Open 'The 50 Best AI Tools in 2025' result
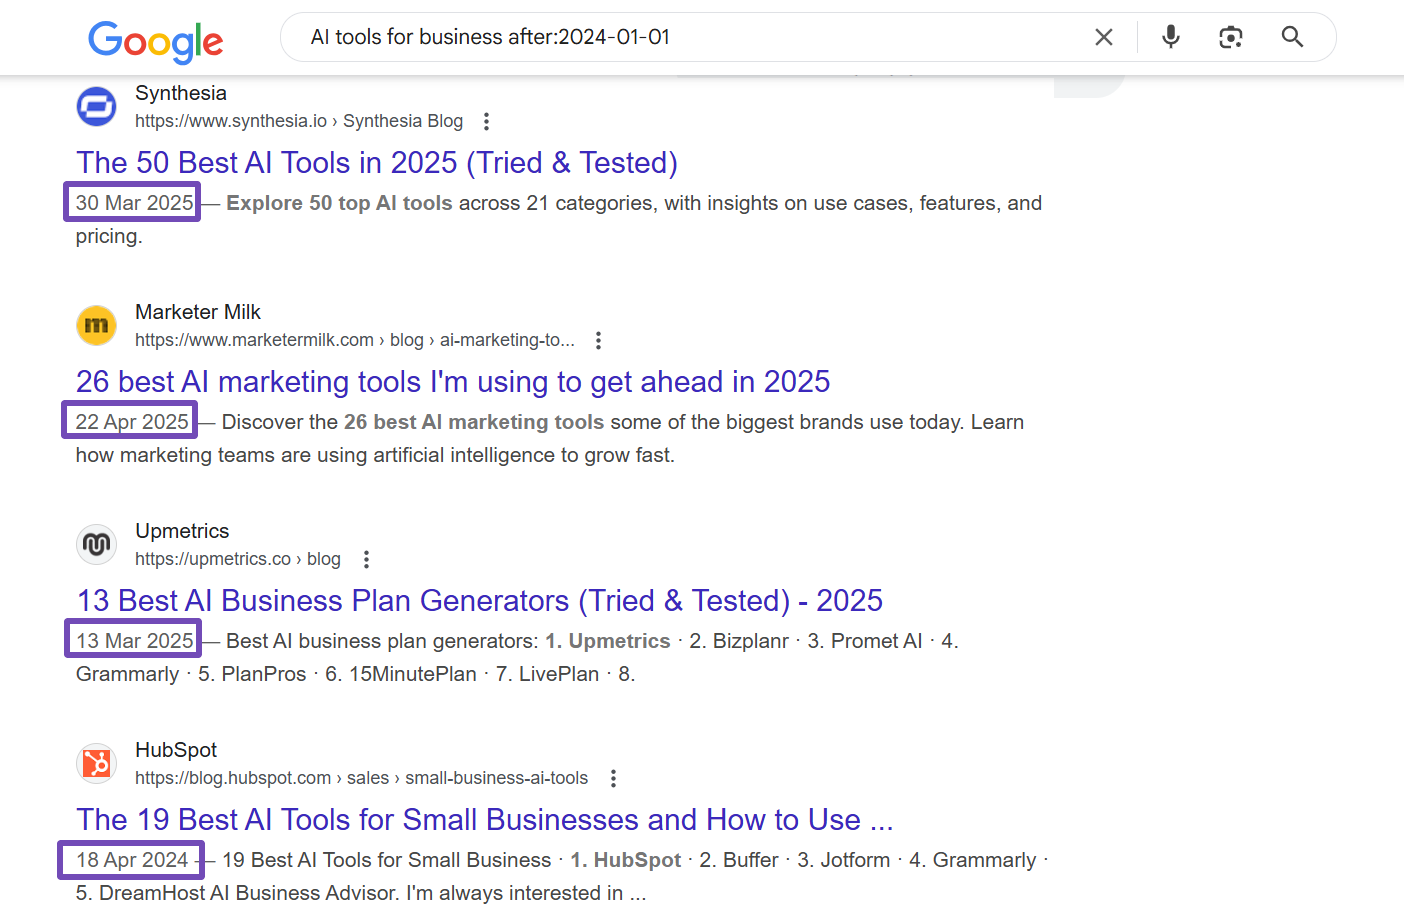Screen dimensions: 1404x921 [x=377, y=163]
